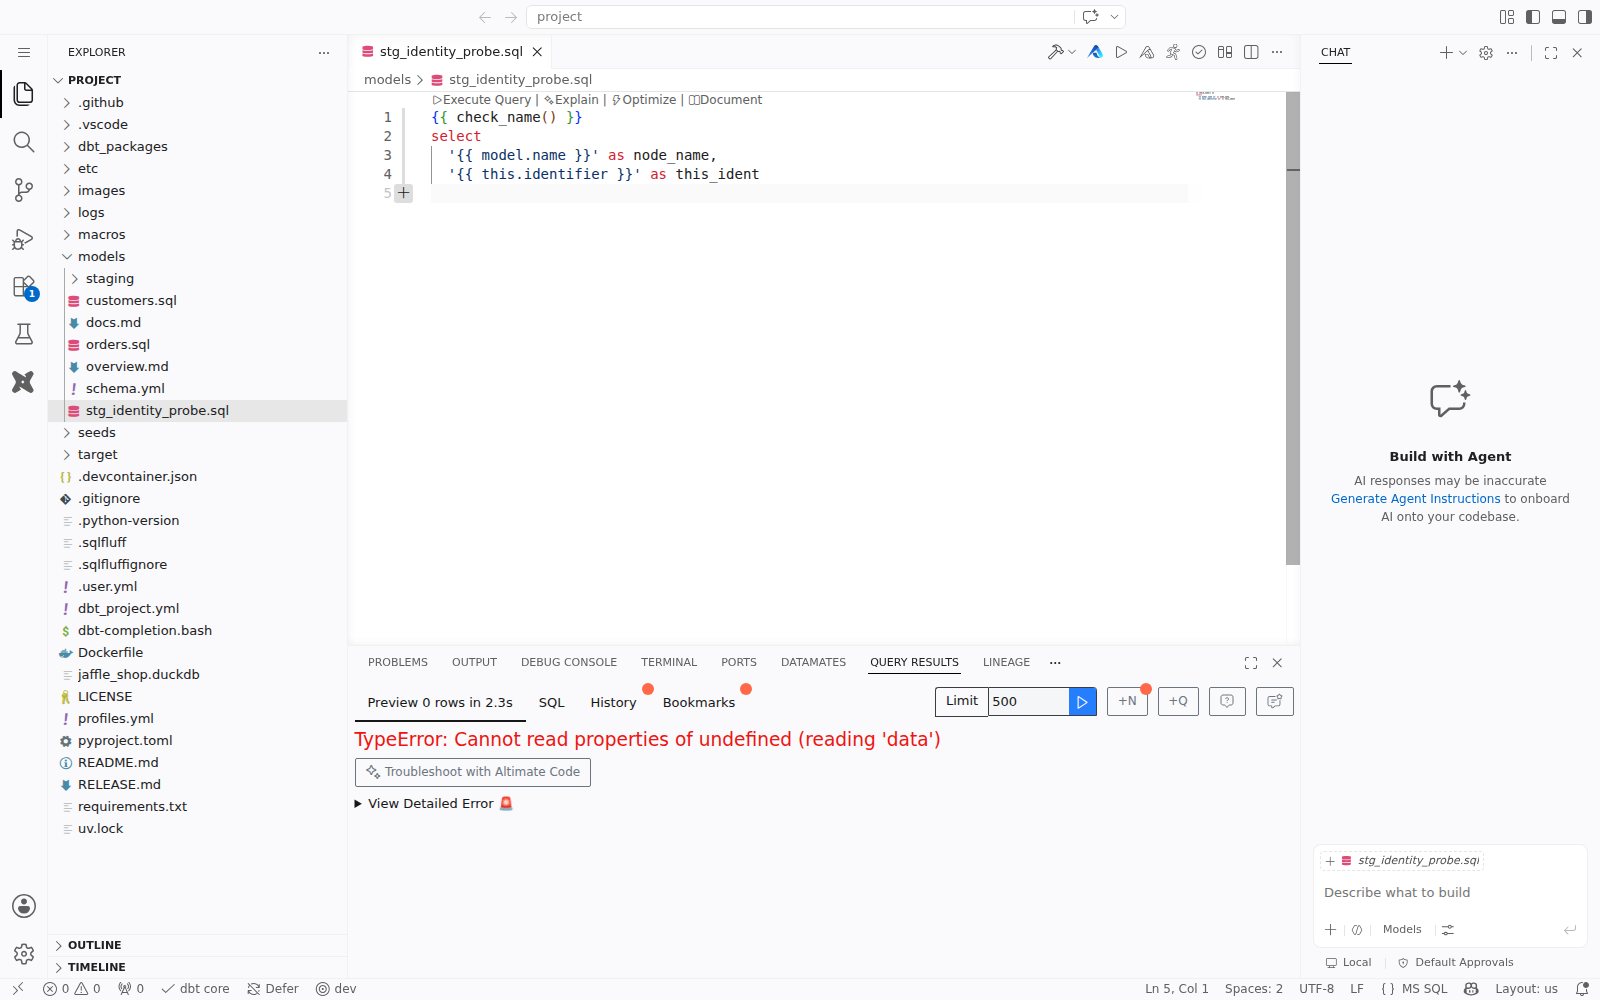Switch to LINEAGE panel tab
1600x1000 pixels.
point(1006,662)
